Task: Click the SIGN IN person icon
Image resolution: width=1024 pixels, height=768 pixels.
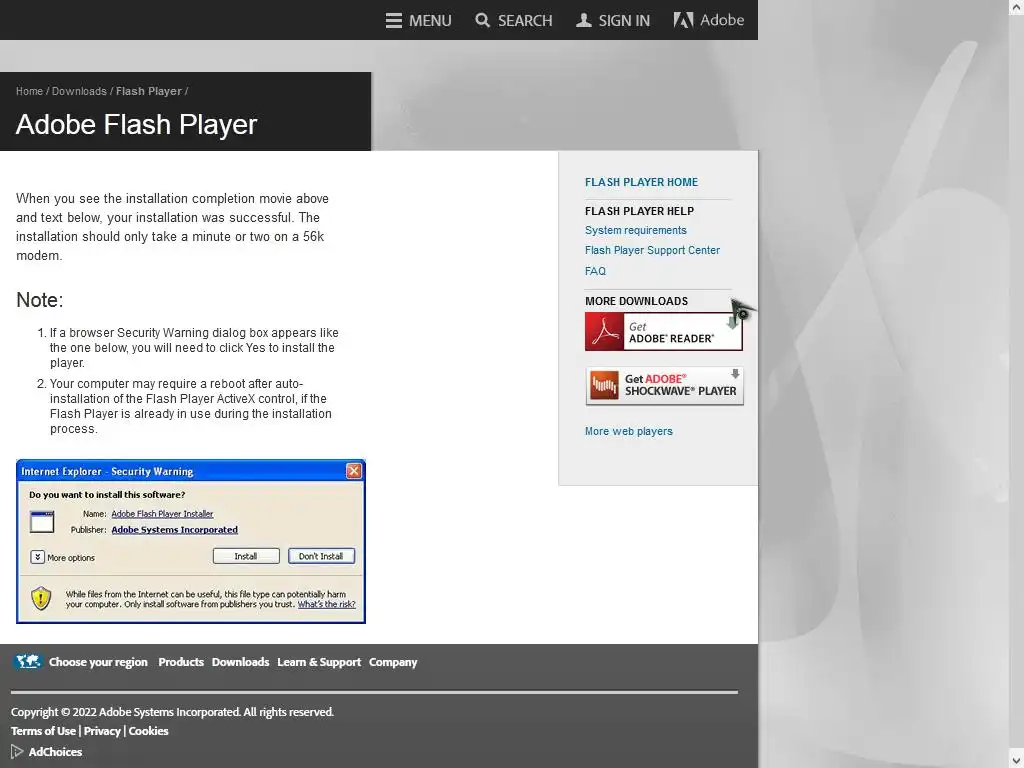Action: 584,20
